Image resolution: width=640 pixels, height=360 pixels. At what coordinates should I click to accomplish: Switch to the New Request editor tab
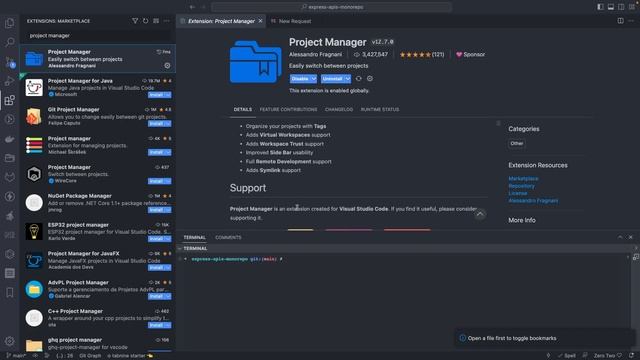tap(291, 21)
